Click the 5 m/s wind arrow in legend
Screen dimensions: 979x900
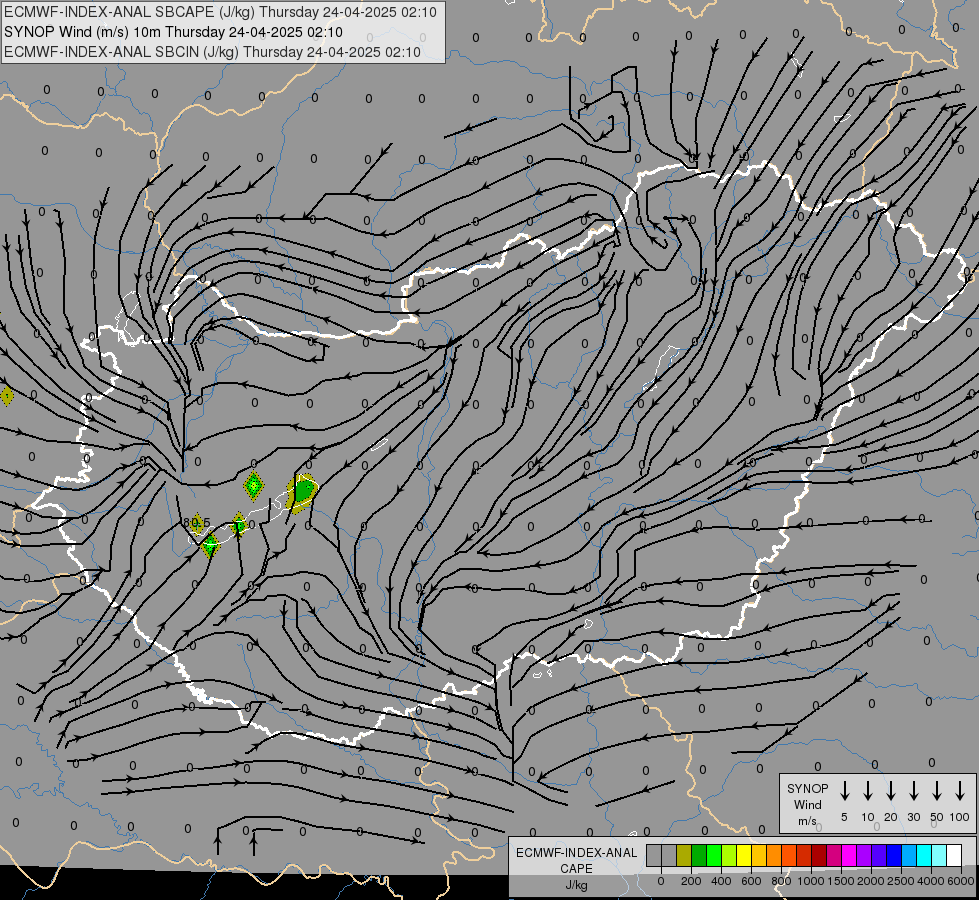[844, 791]
